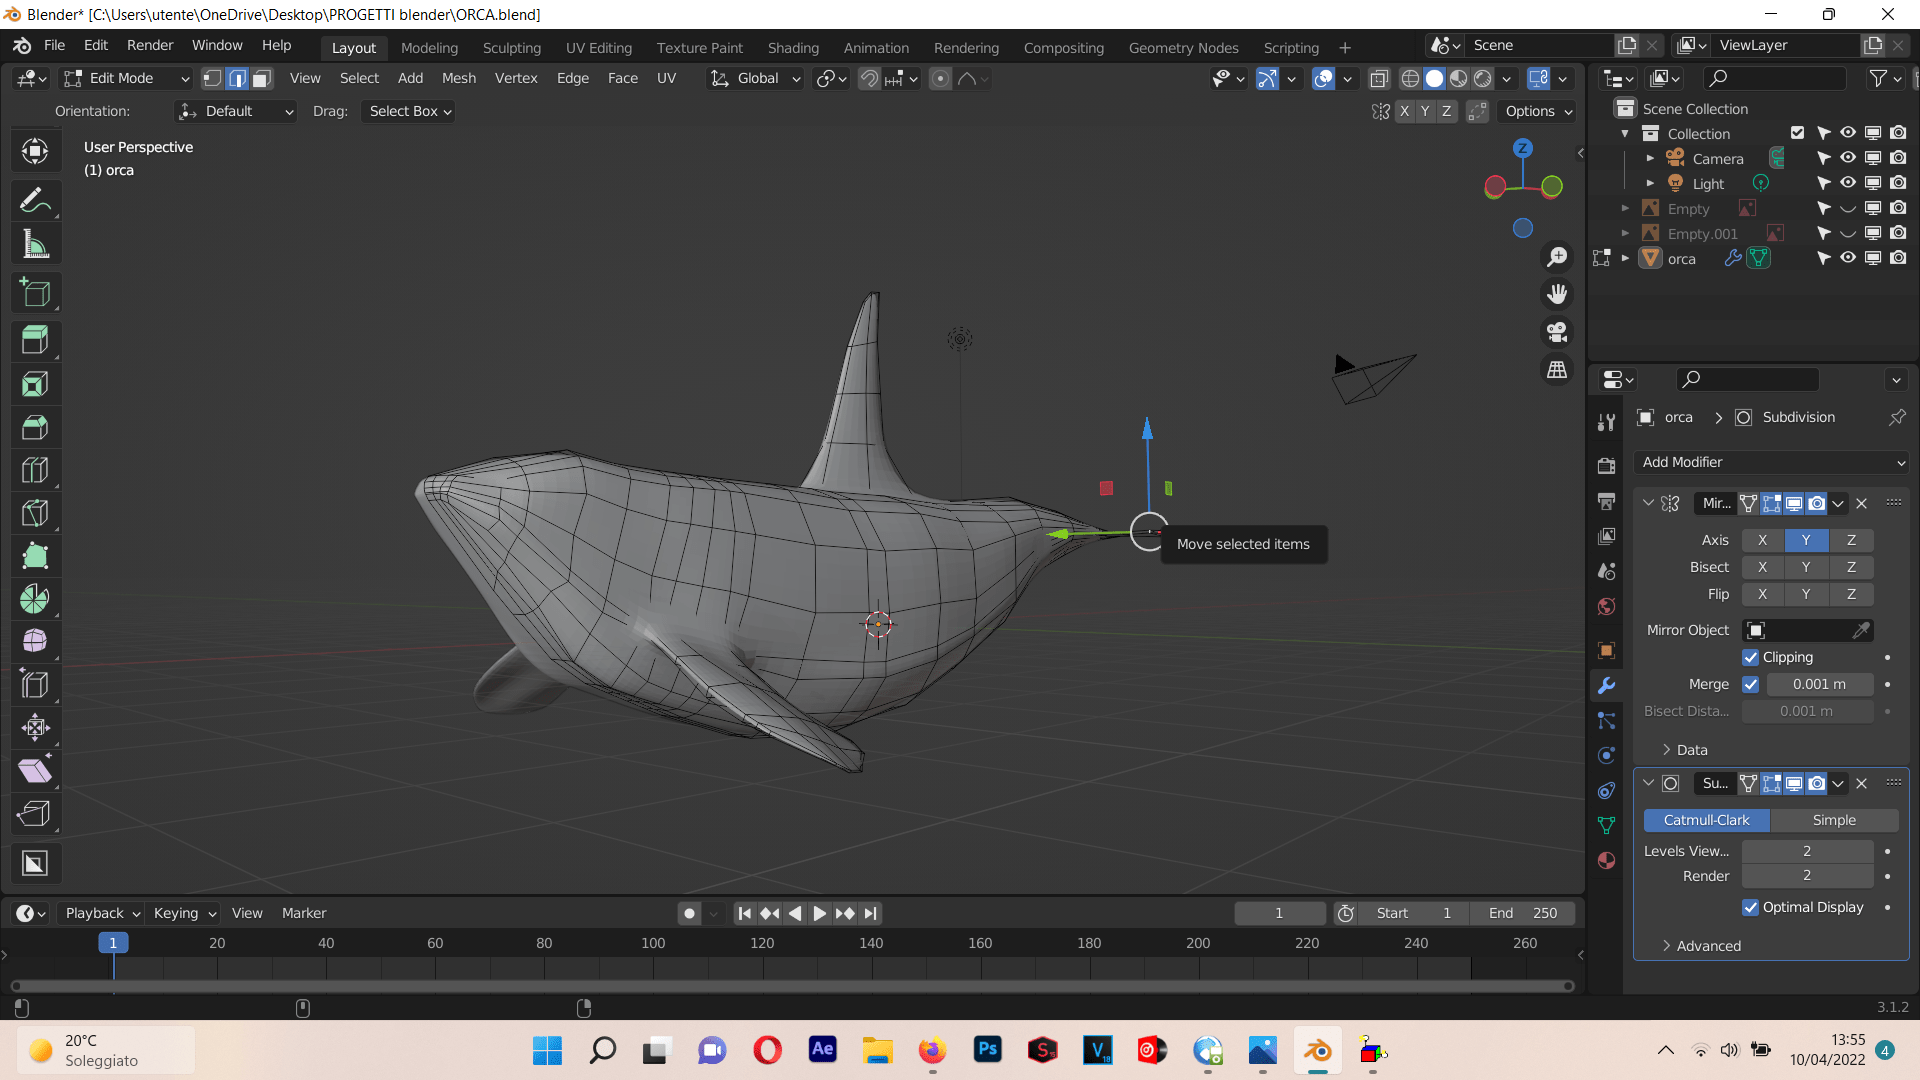Open the Orientation Default dropdown
The image size is (1920, 1080).
[235, 111]
